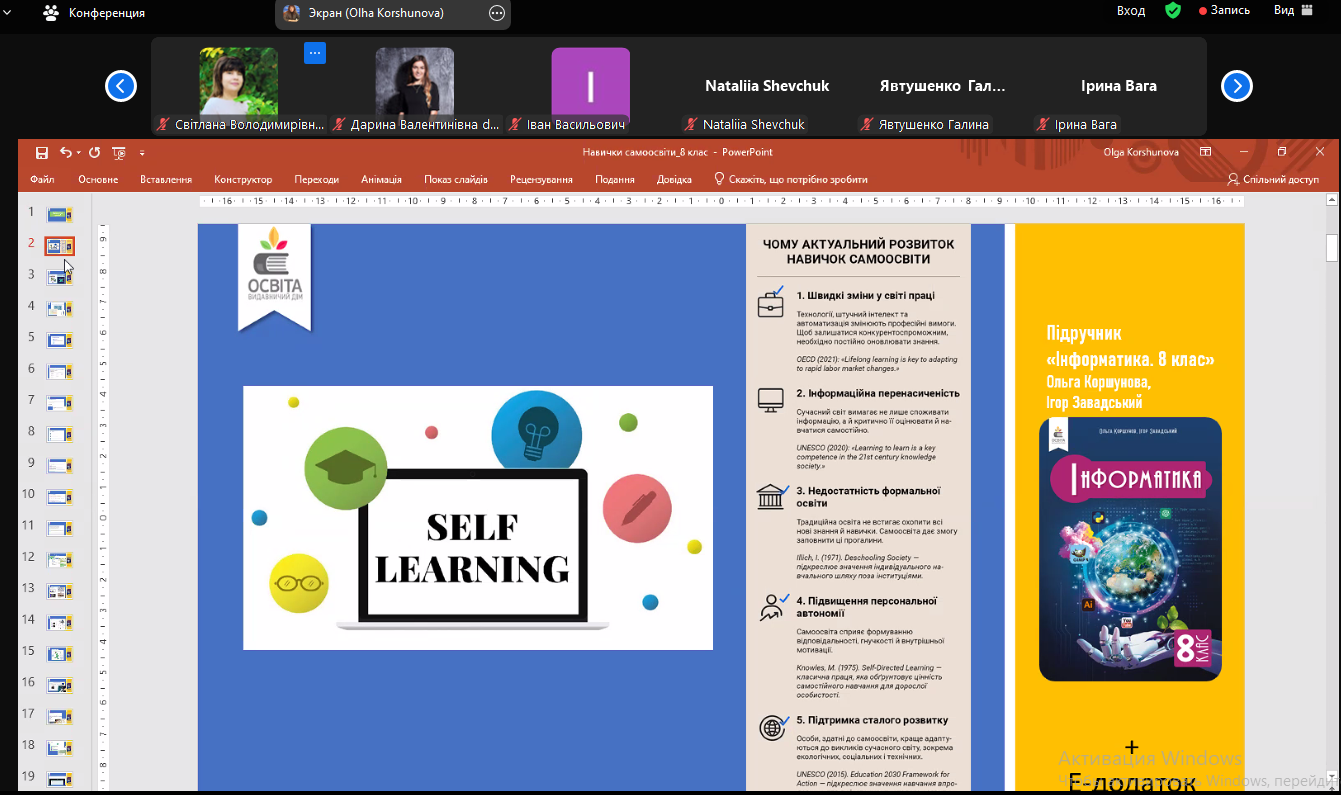Start slideshow from beginning icon
Viewport: 1341px width, 795px height.
coord(119,153)
